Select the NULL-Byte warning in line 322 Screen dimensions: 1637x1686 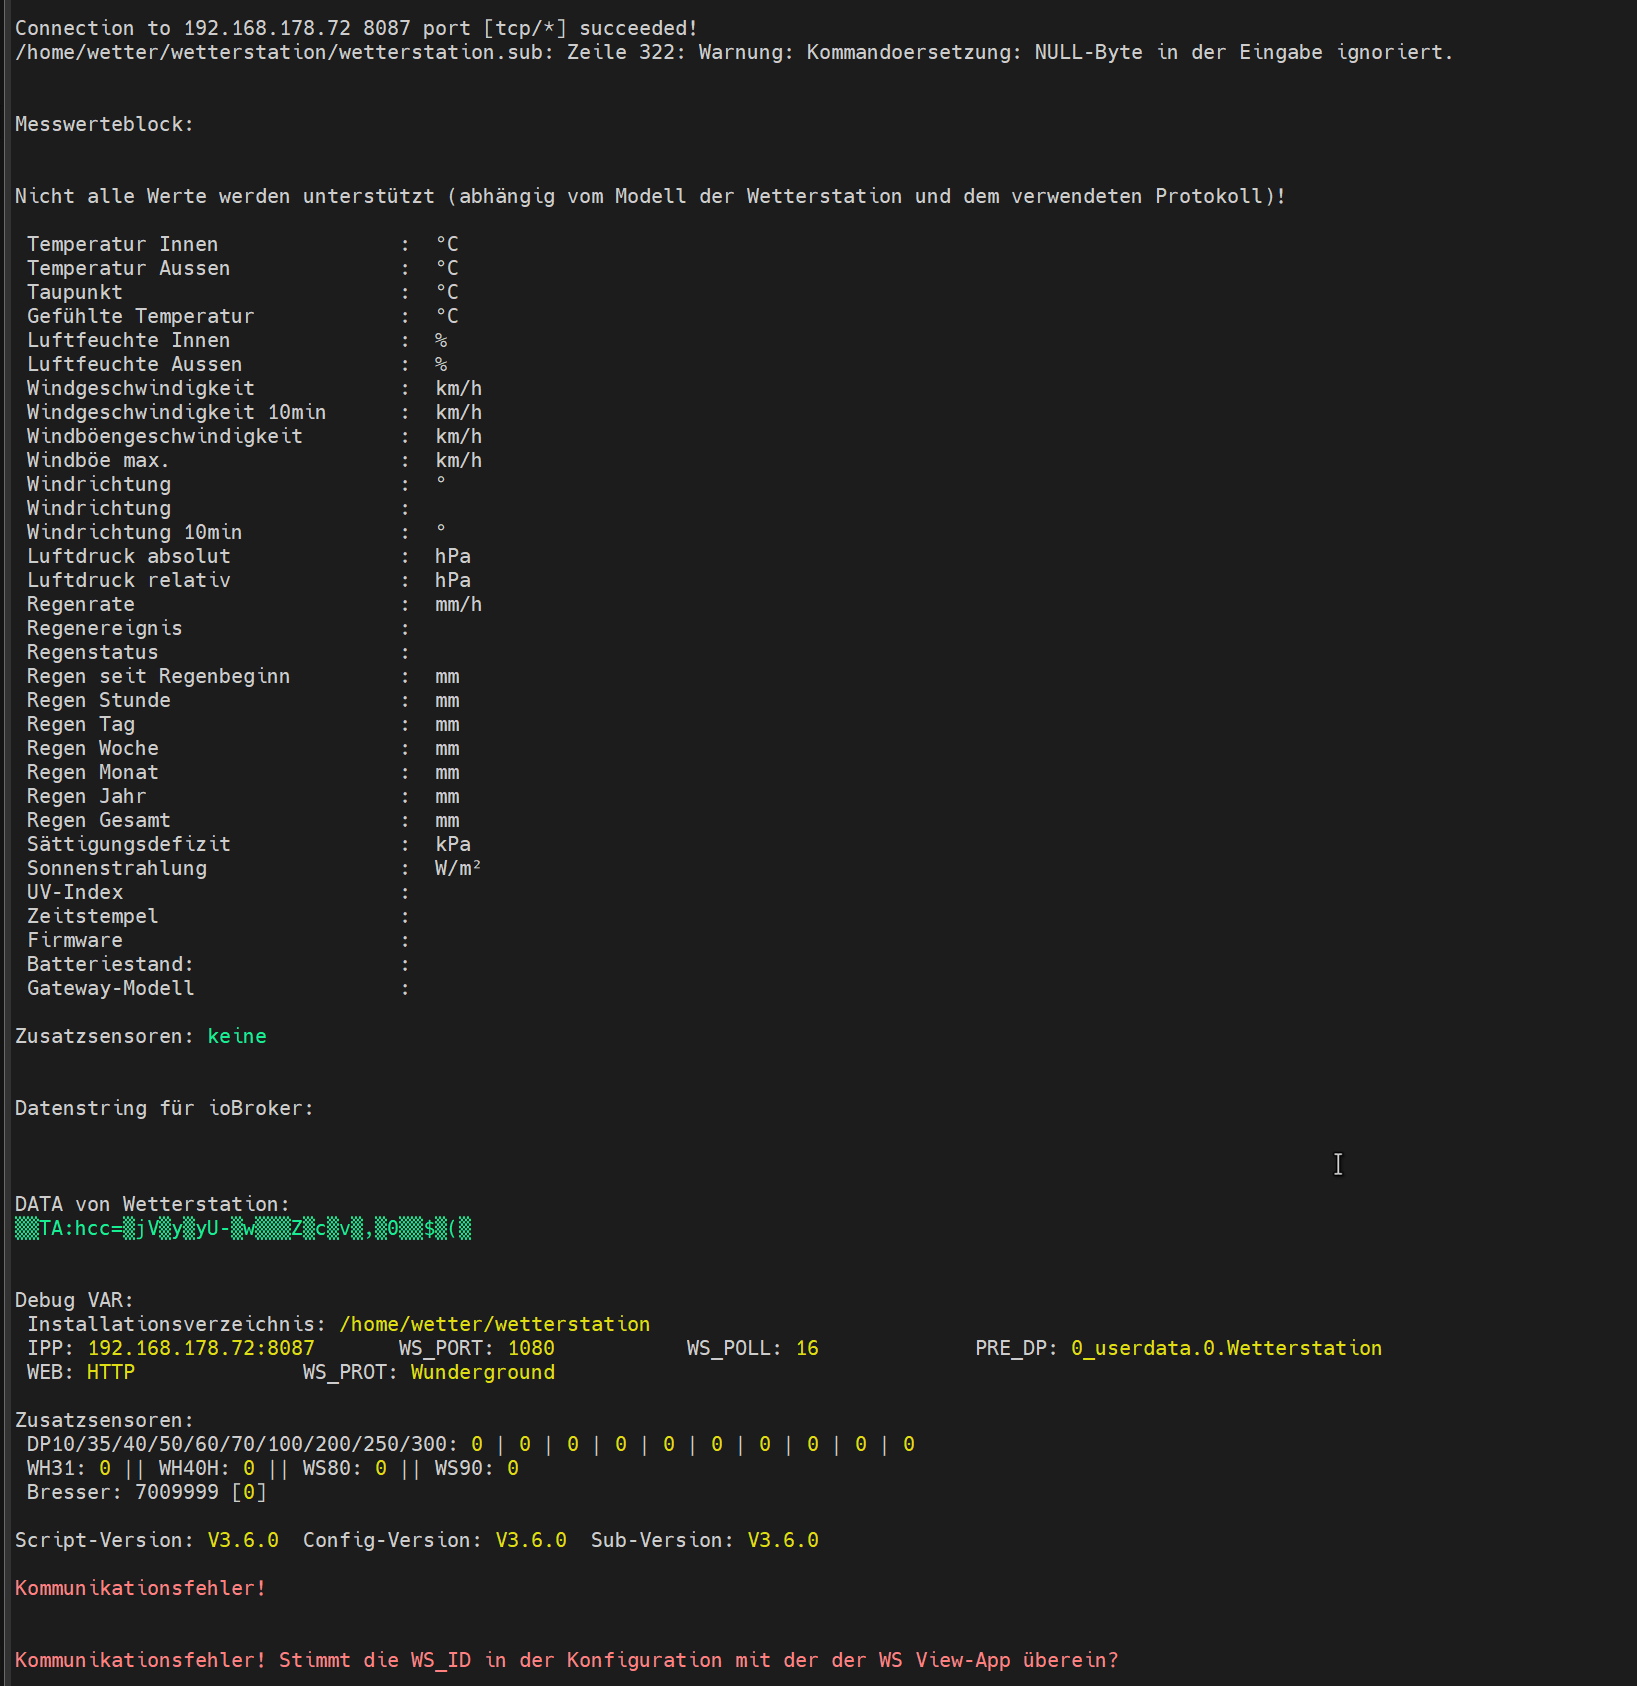(730, 52)
